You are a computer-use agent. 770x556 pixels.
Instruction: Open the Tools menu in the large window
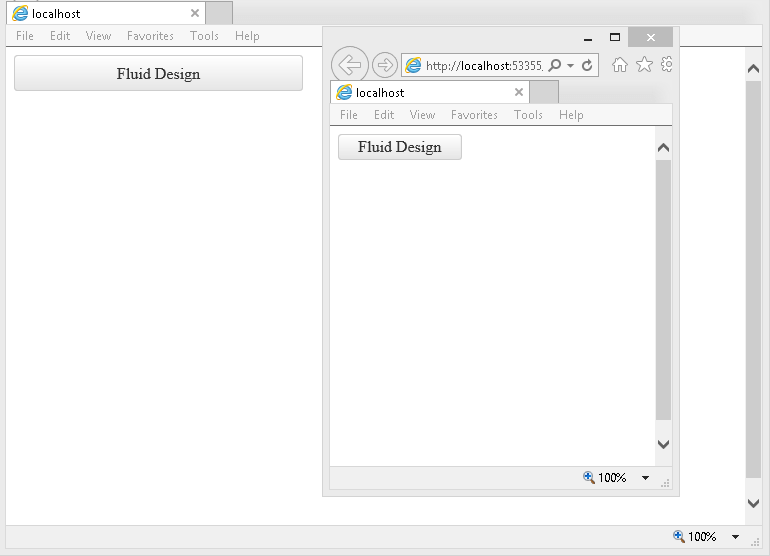[204, 36]
